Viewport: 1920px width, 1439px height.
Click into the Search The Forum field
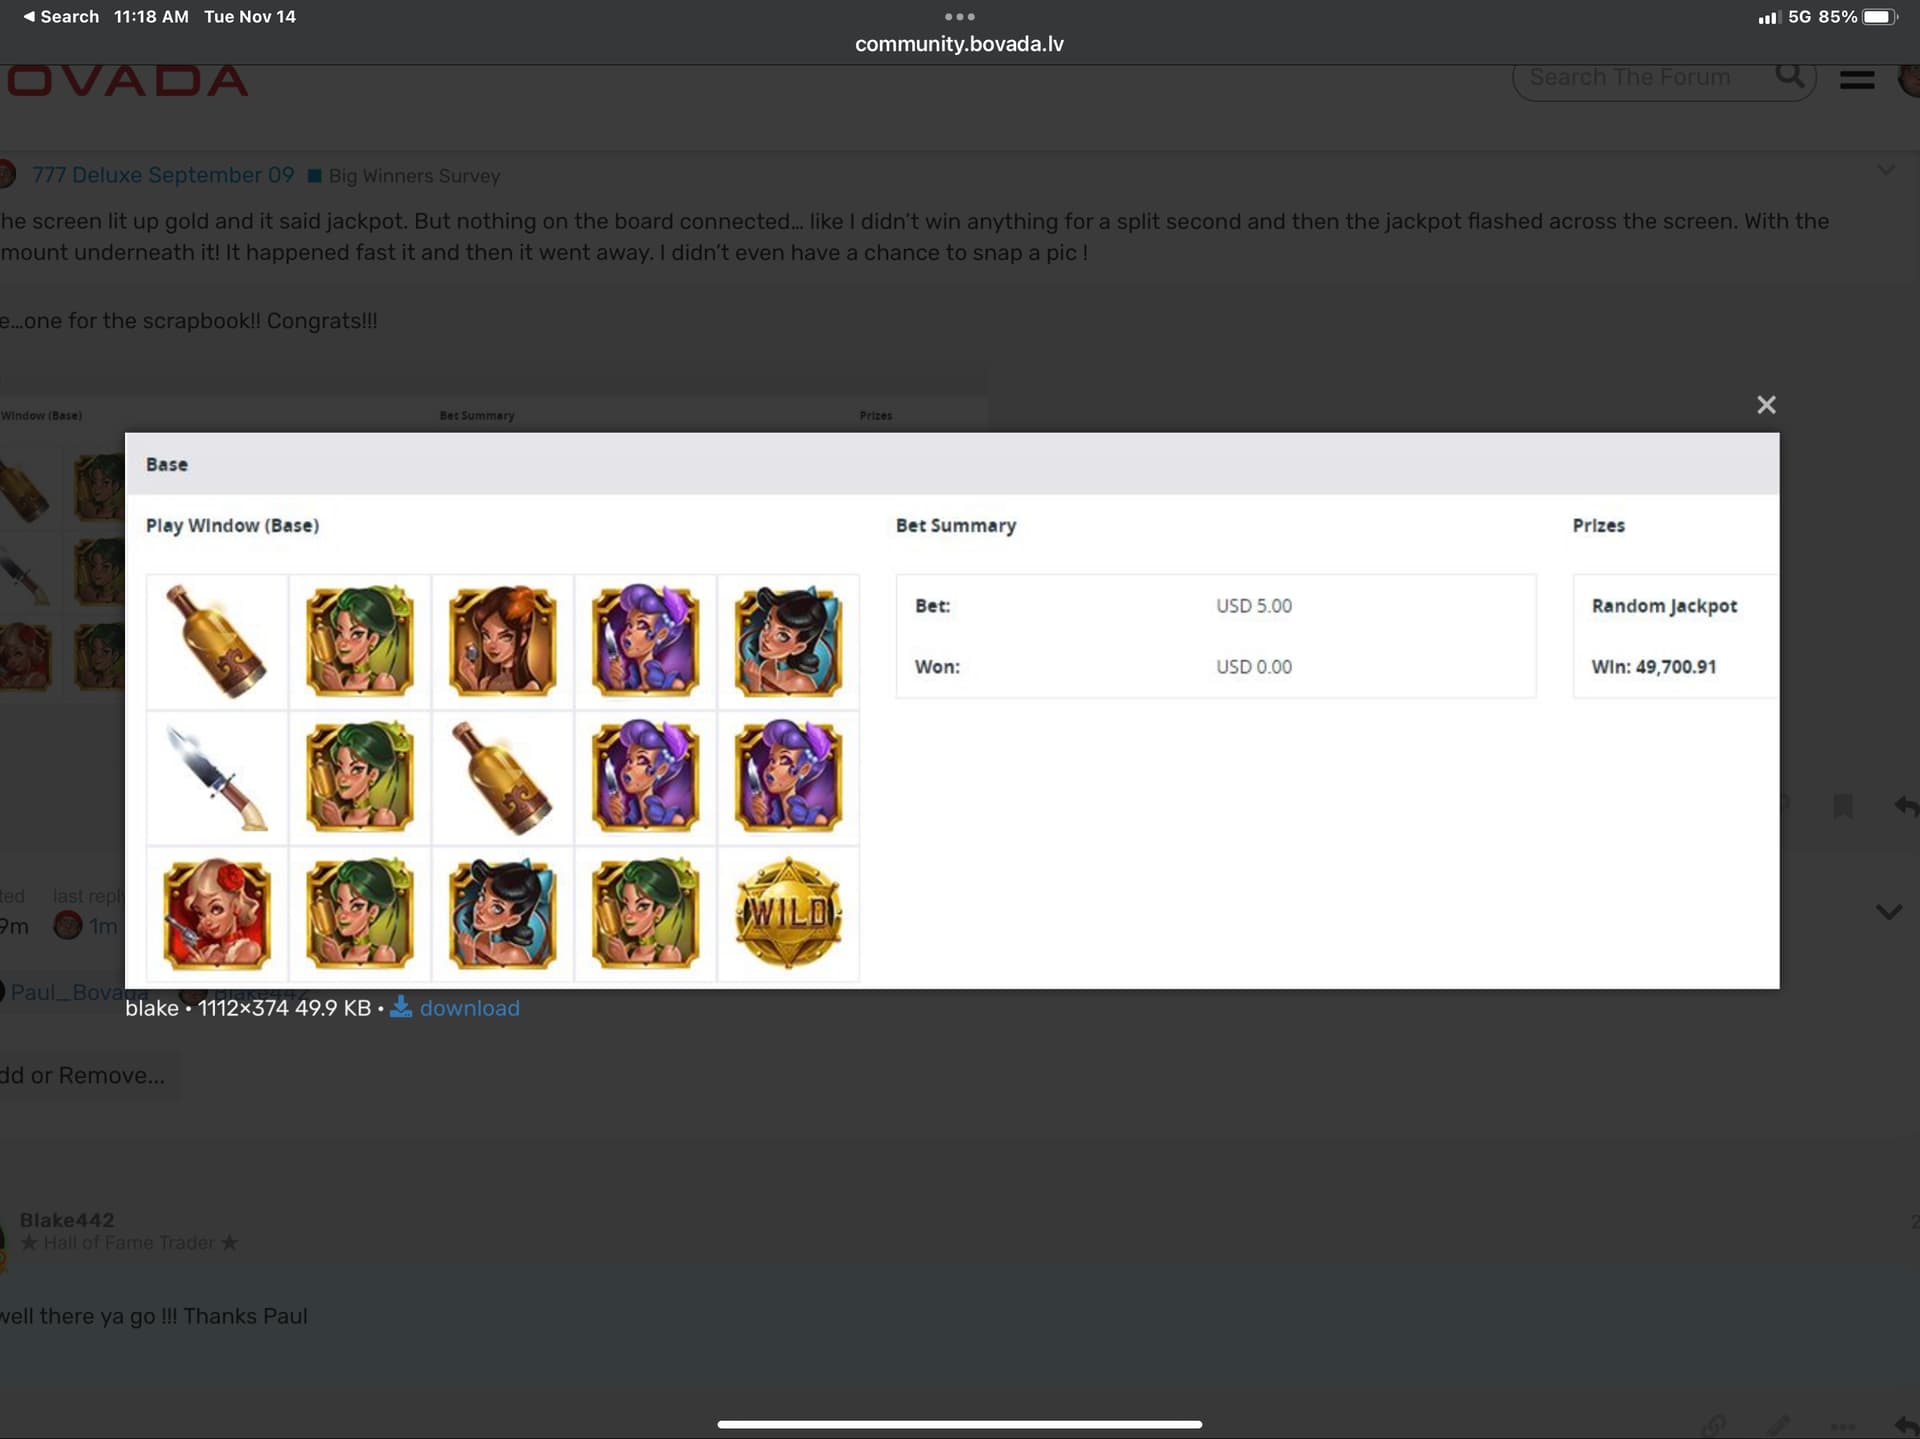click(x=1640, y=77)
